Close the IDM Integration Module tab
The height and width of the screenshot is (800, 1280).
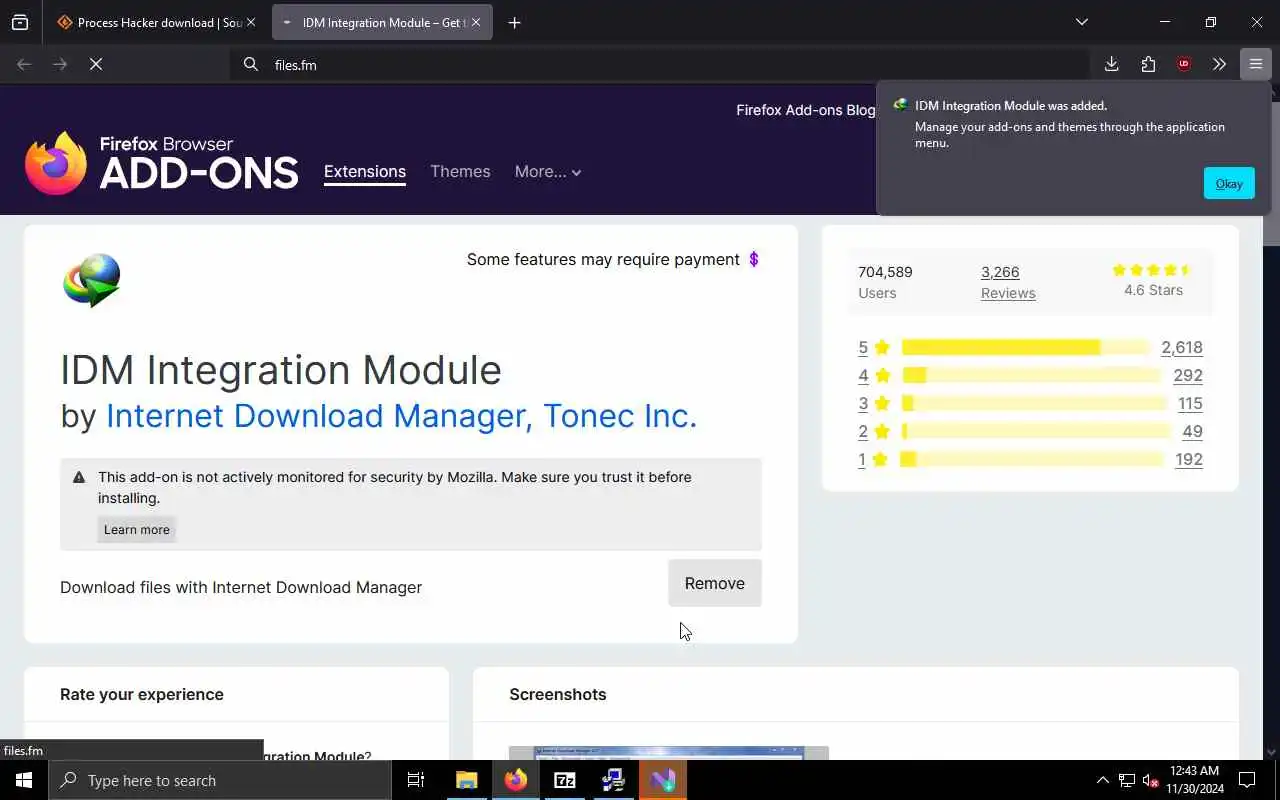(x=475, y=22)
